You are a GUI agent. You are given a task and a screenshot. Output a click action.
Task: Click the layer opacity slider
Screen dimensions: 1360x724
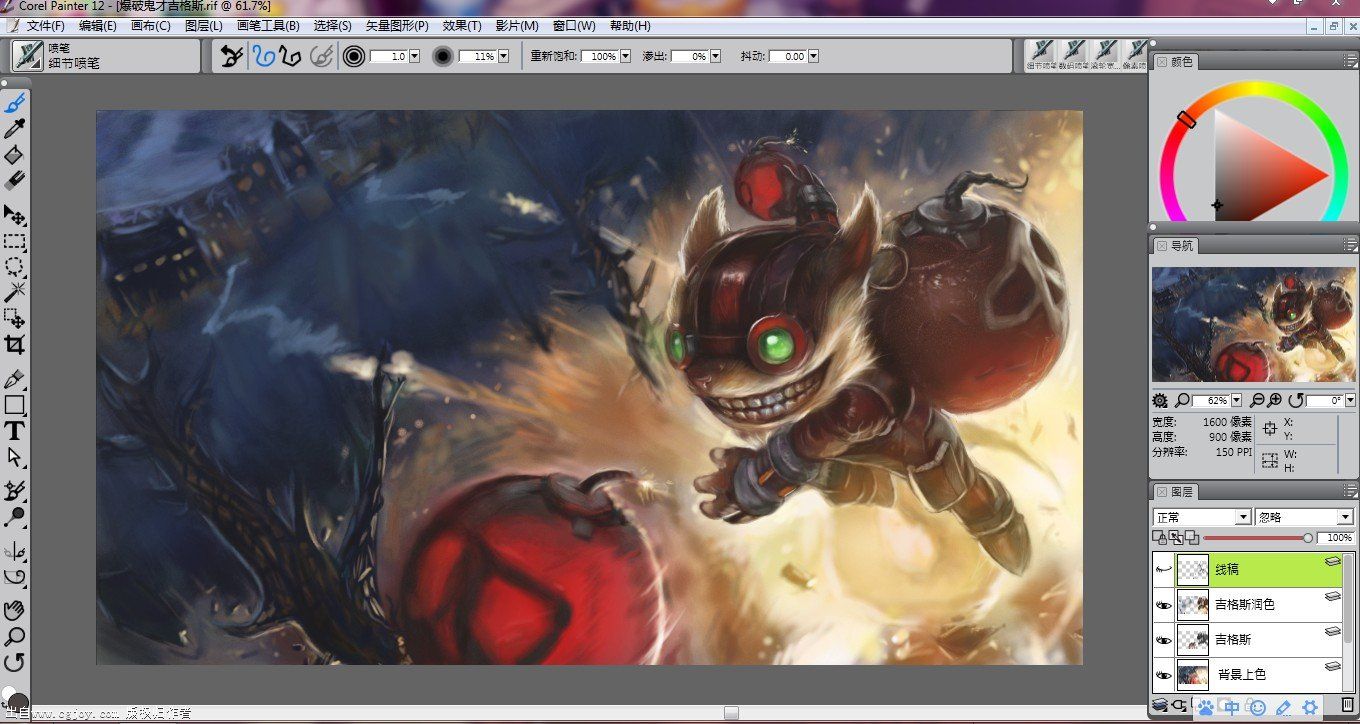tap(1257, 538)
